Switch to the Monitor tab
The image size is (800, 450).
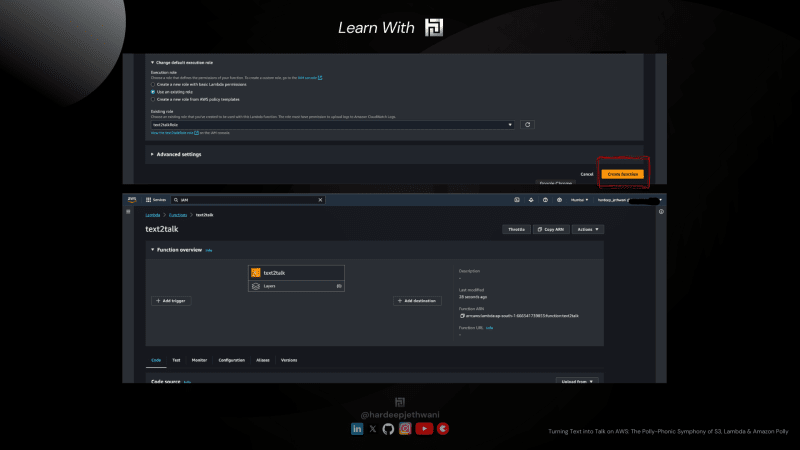[199, 360]
